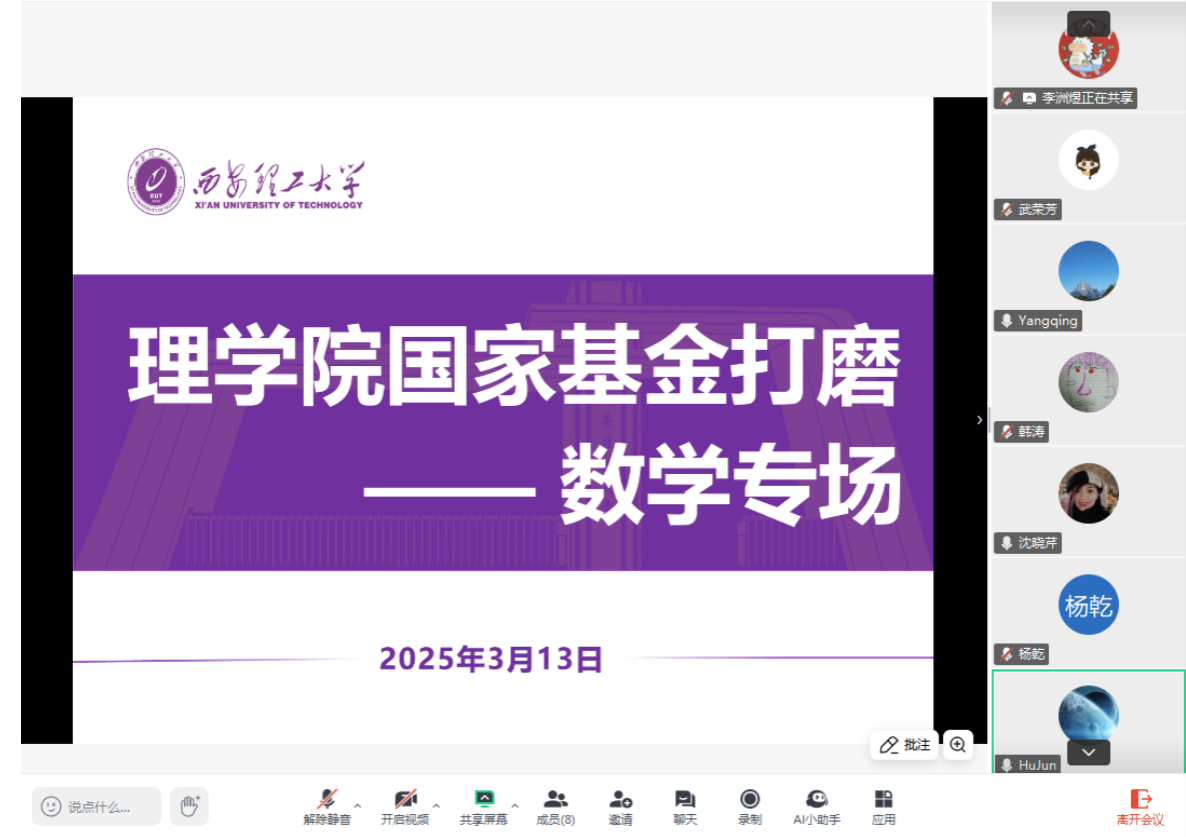Screen dimensions: 1186x837
Task: Expand audio options arrow beside 解除静音
Action: pos(358,804)
